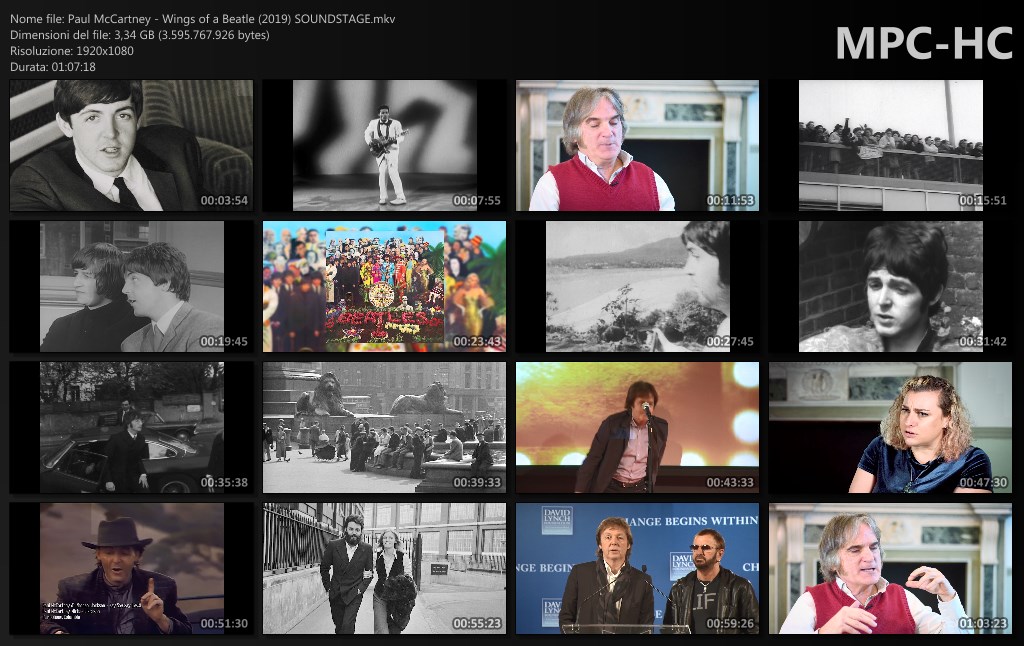Select the brick wall close-up at 00:31:42
Image resolution: width=1024 pixels, height=646 pixels.
(890, 287)
